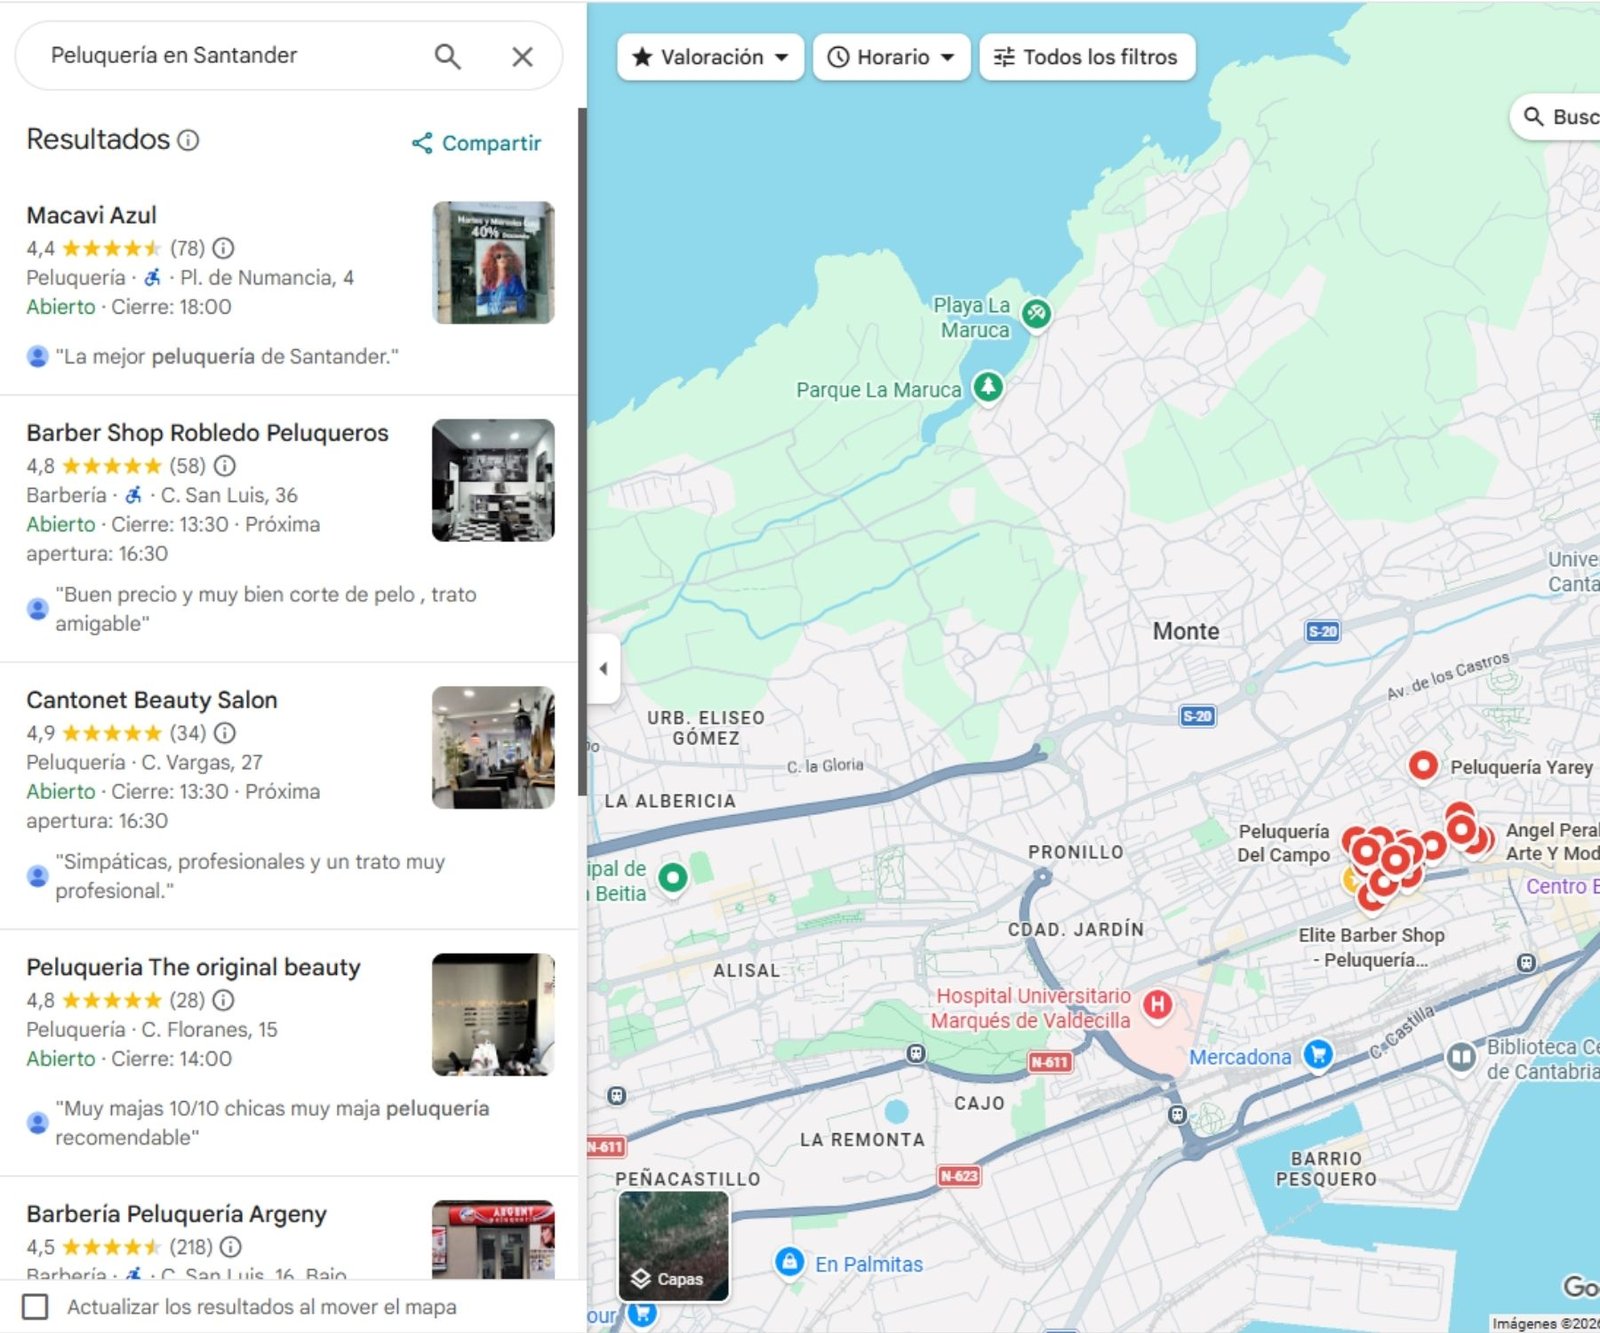Click the Hospital Valdecilla map marker
This screenshot has height=1333, width=1600.
coord(1157,1004)
